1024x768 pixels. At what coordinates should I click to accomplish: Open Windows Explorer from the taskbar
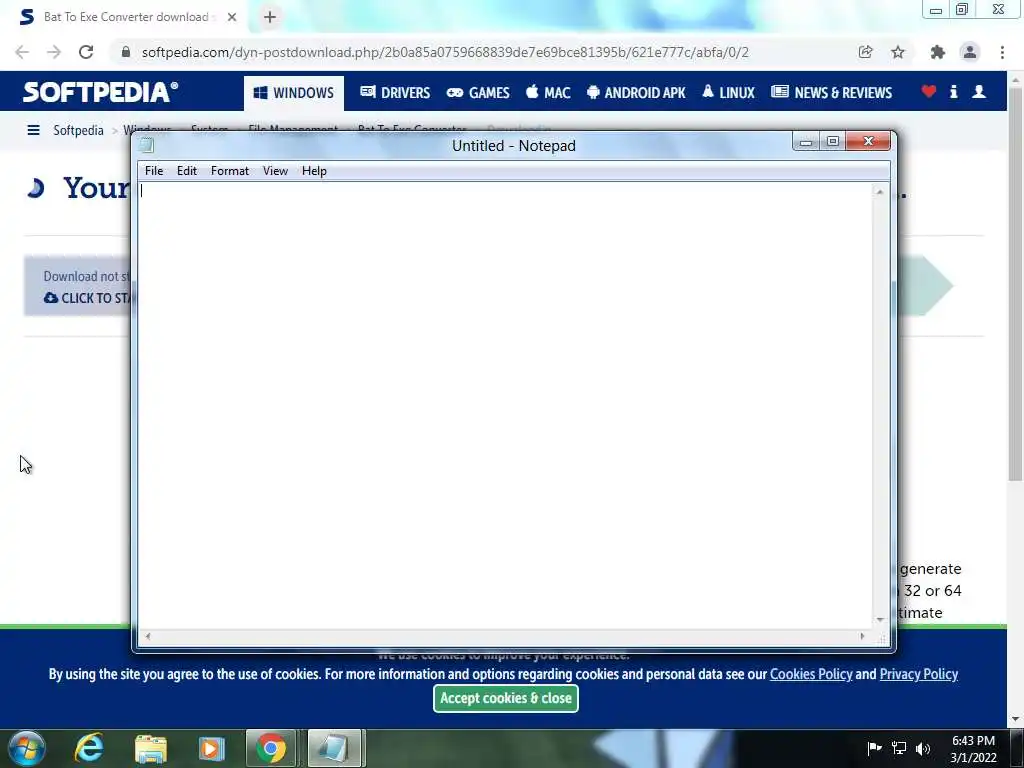151,748
